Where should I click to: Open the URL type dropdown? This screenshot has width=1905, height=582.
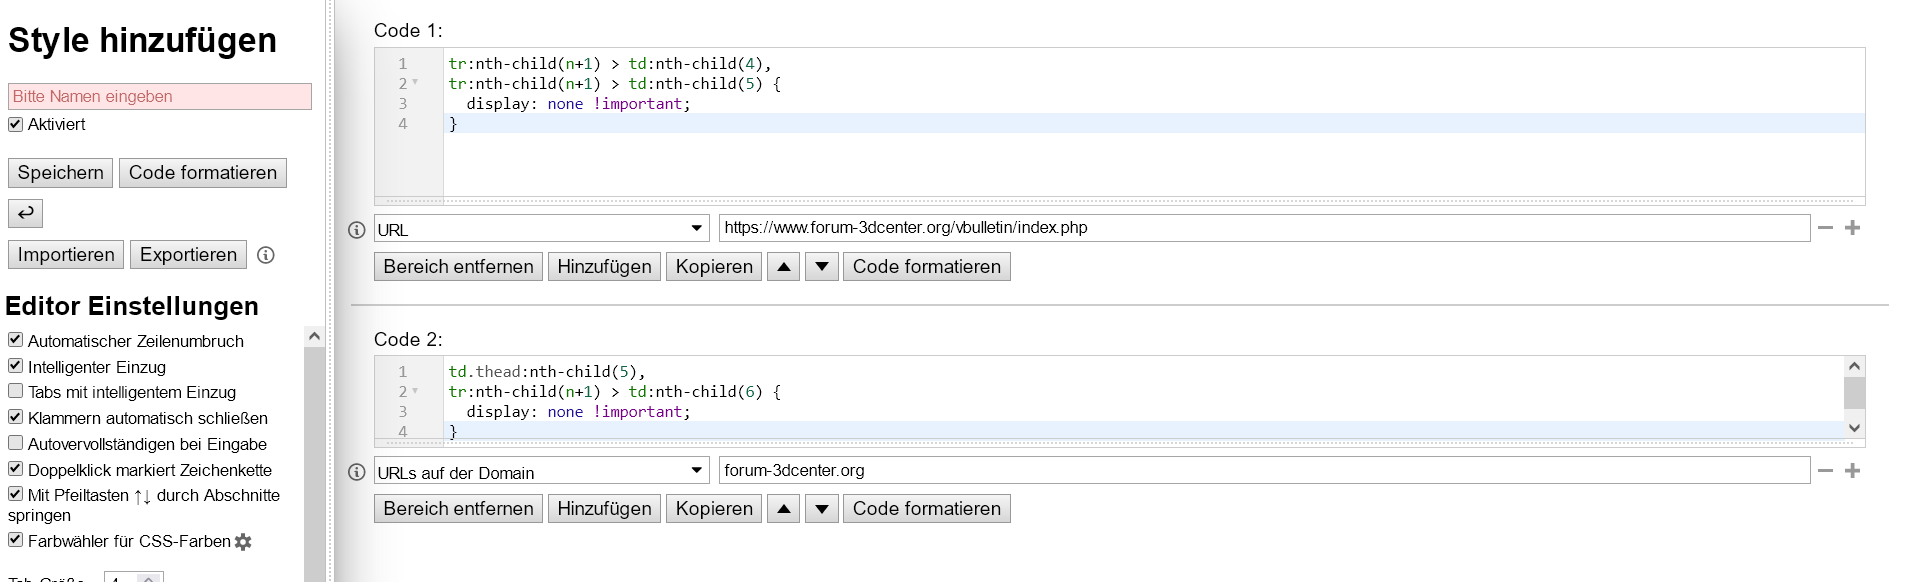[x=541, y=229]
